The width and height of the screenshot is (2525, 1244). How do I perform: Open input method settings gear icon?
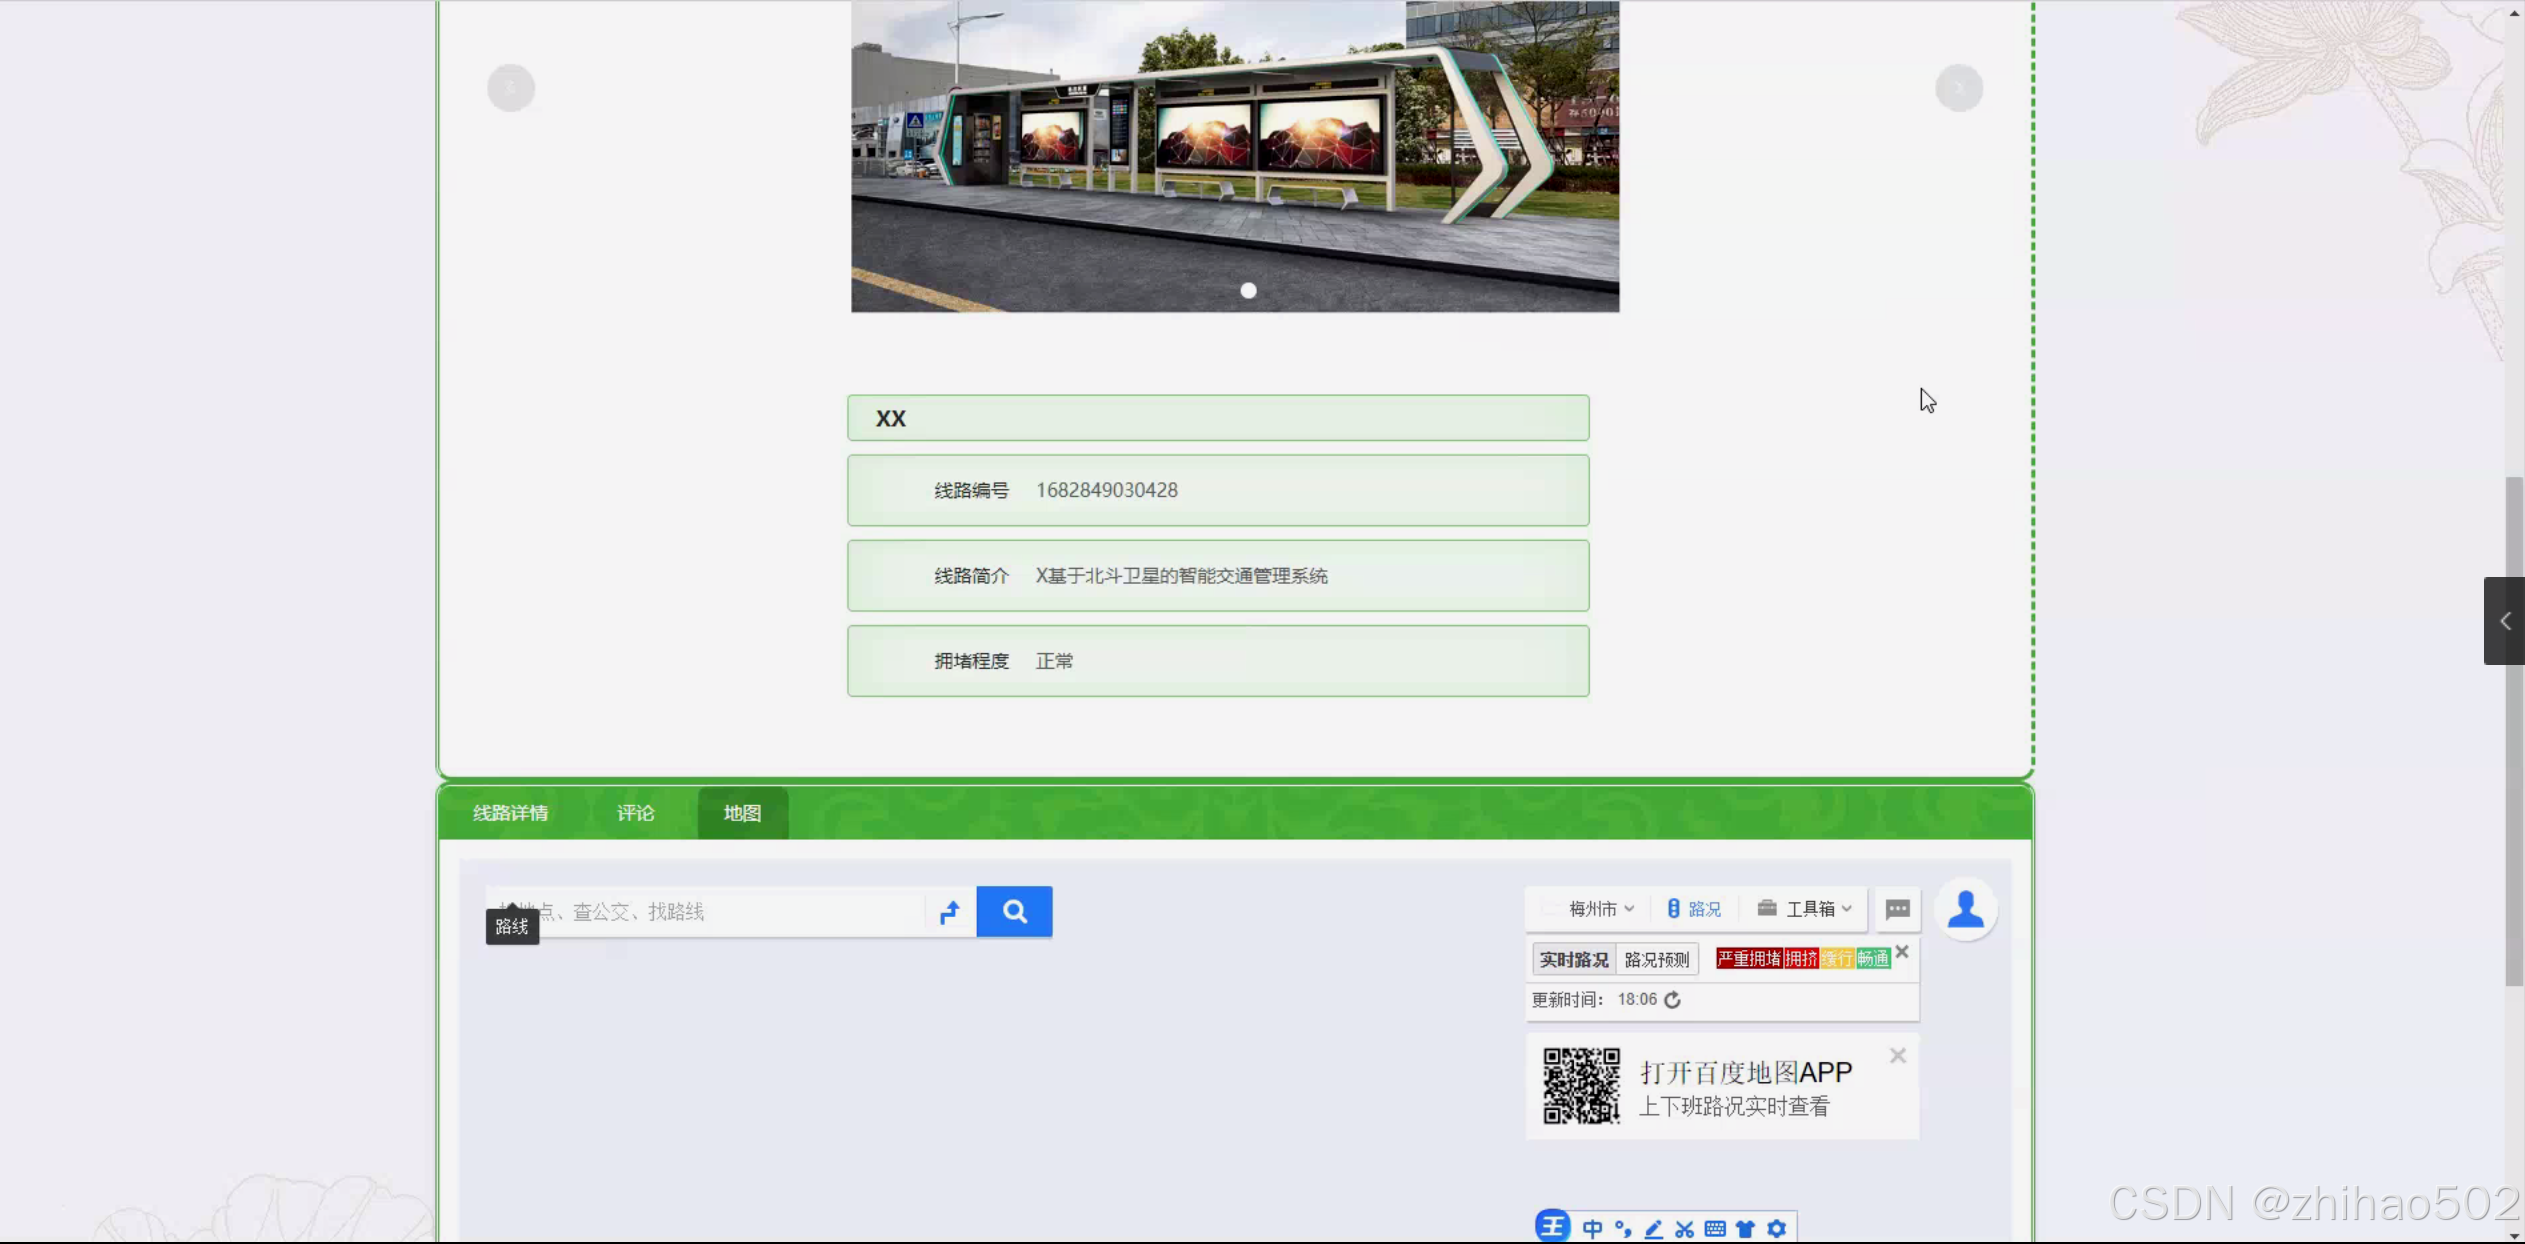[x=1776, y=1229]
